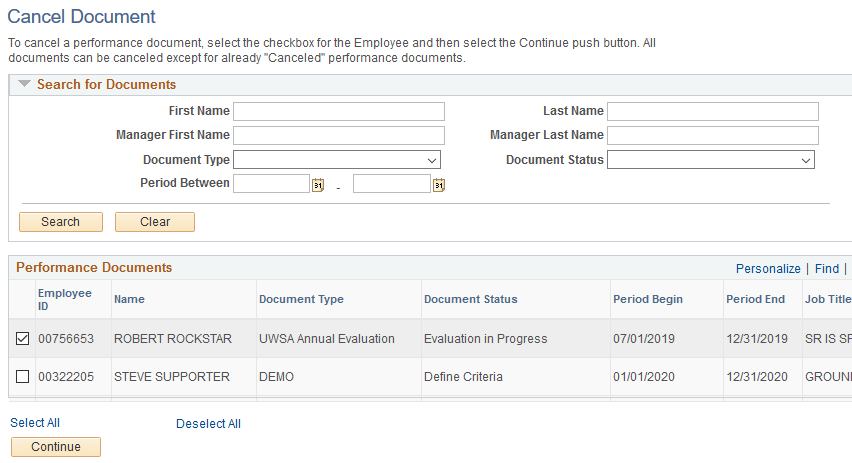The height and width of the screenshot is (463, 852).
Task: Click the 07/01/2019 period begin cell
Action: click(644, 339)
